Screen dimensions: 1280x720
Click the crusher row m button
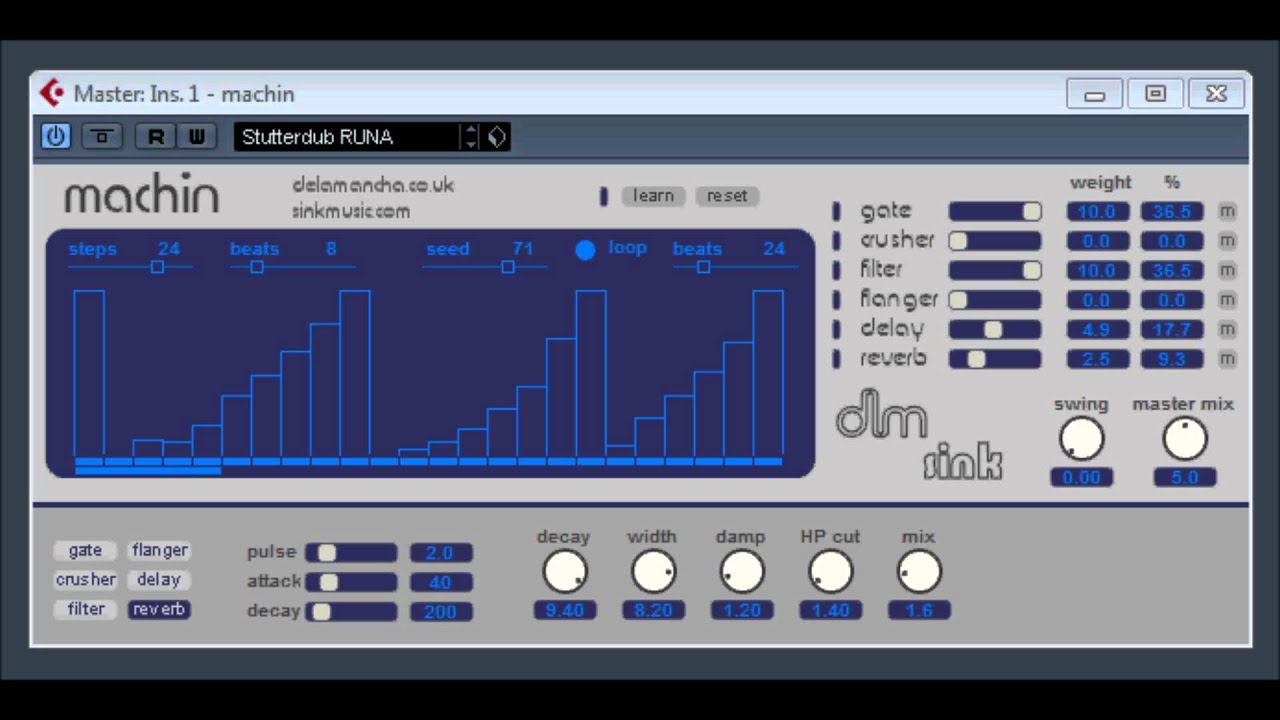1227,241
